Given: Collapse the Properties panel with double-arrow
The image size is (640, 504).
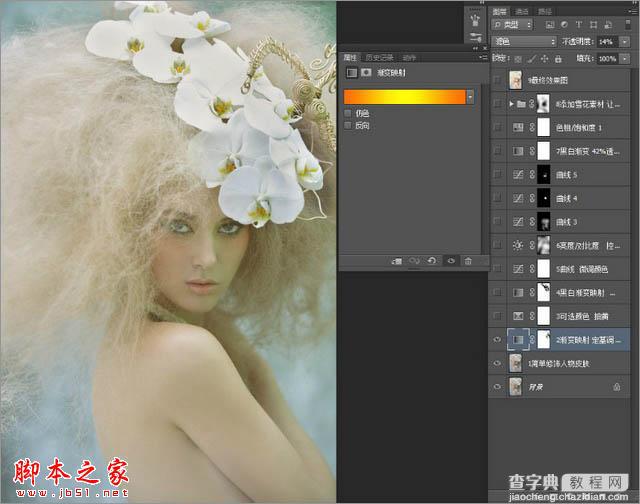Looking at the screenshot, I should [x=476, y=49].
